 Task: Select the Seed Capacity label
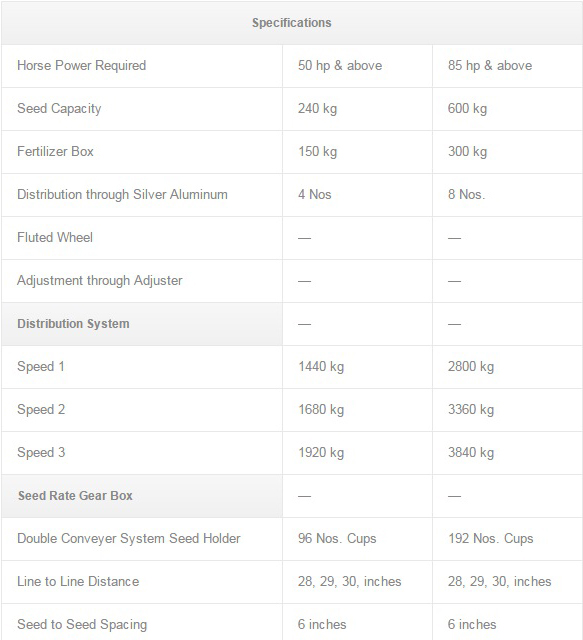pos(59,109)
